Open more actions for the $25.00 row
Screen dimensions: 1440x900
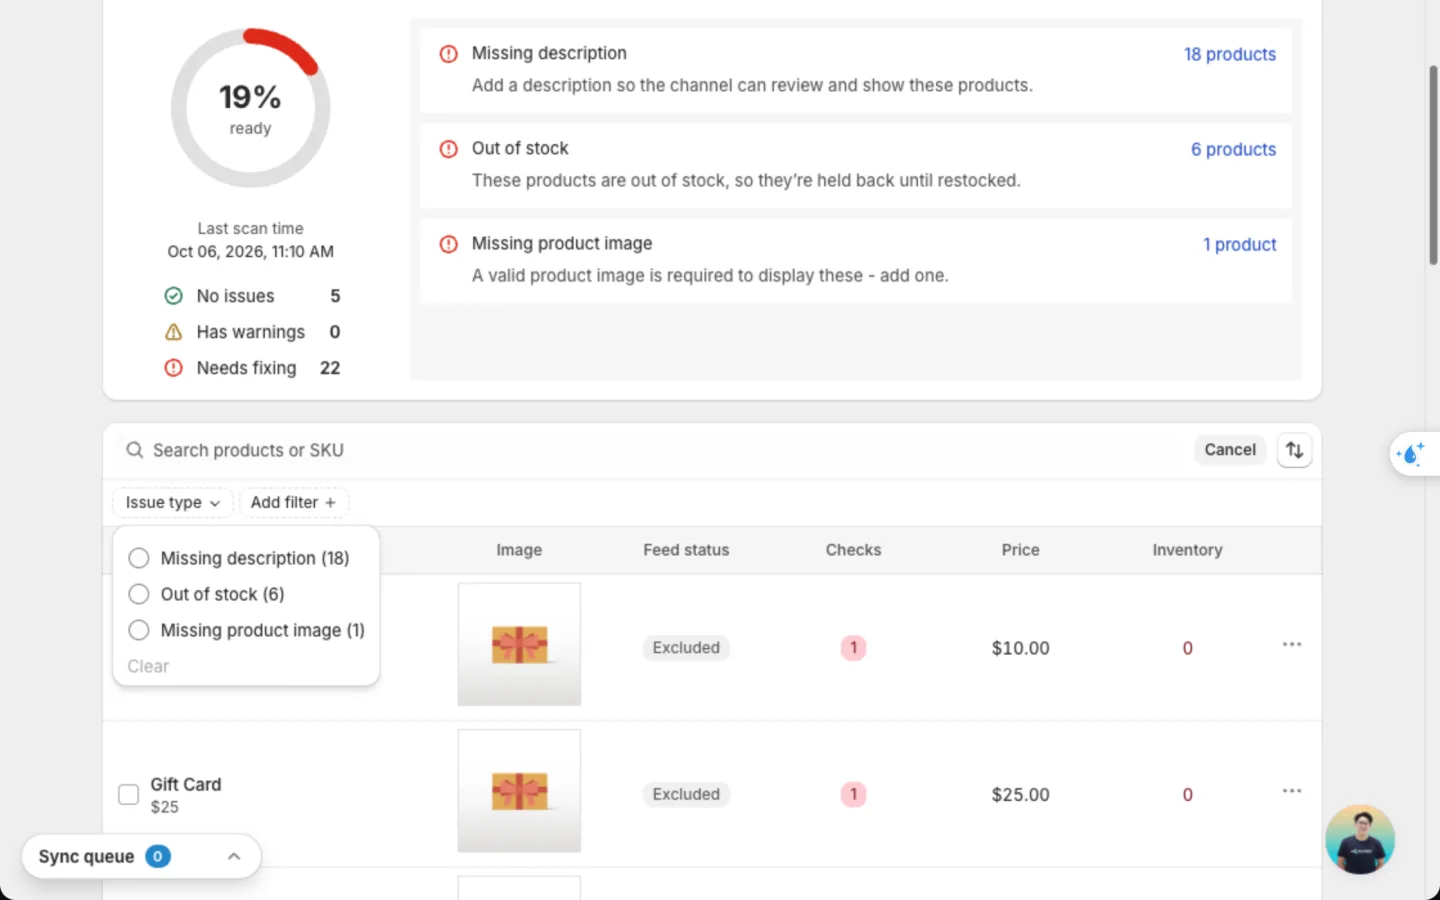coord(1292,791)
